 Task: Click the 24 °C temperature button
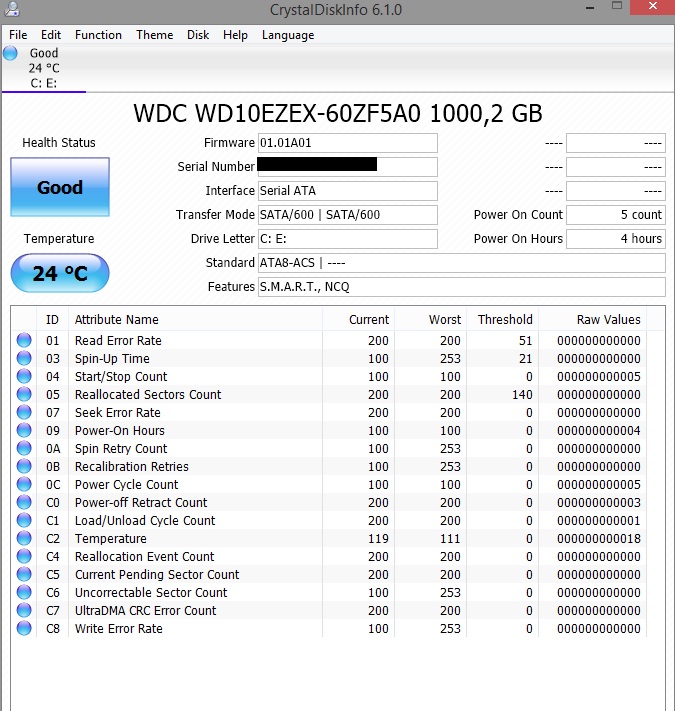60,273
